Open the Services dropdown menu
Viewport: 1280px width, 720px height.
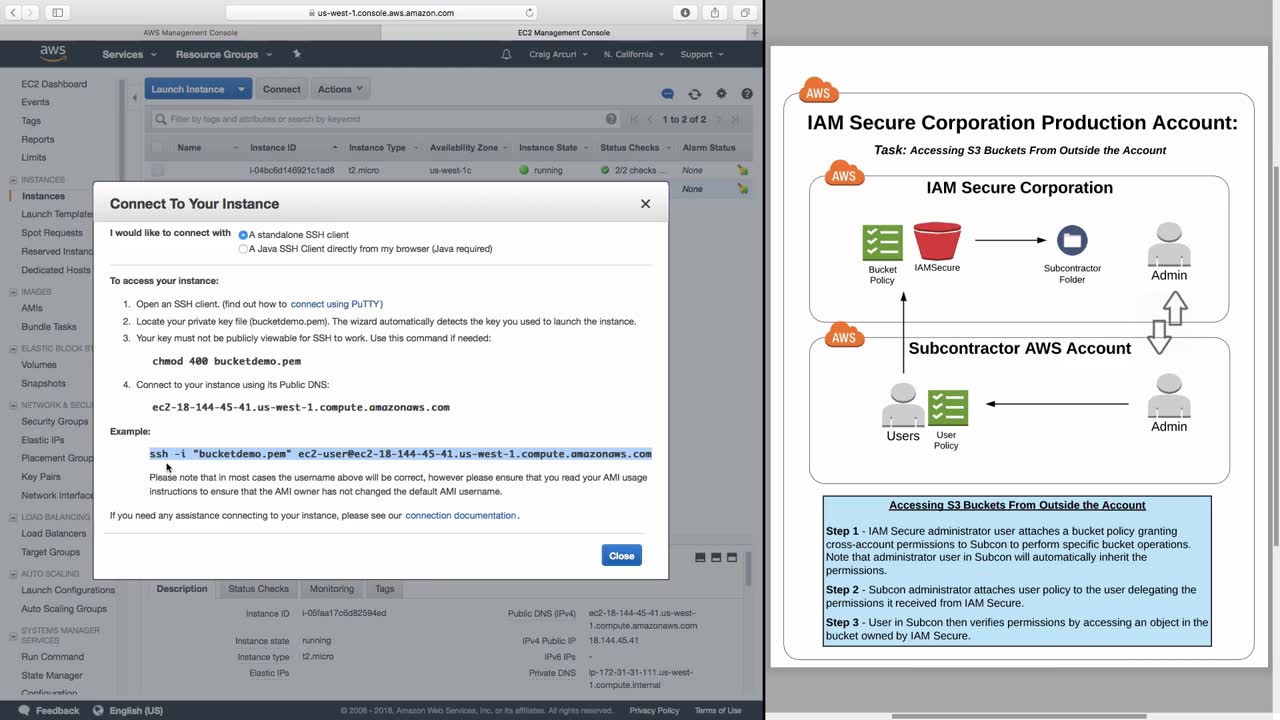[x=129, y=54]
